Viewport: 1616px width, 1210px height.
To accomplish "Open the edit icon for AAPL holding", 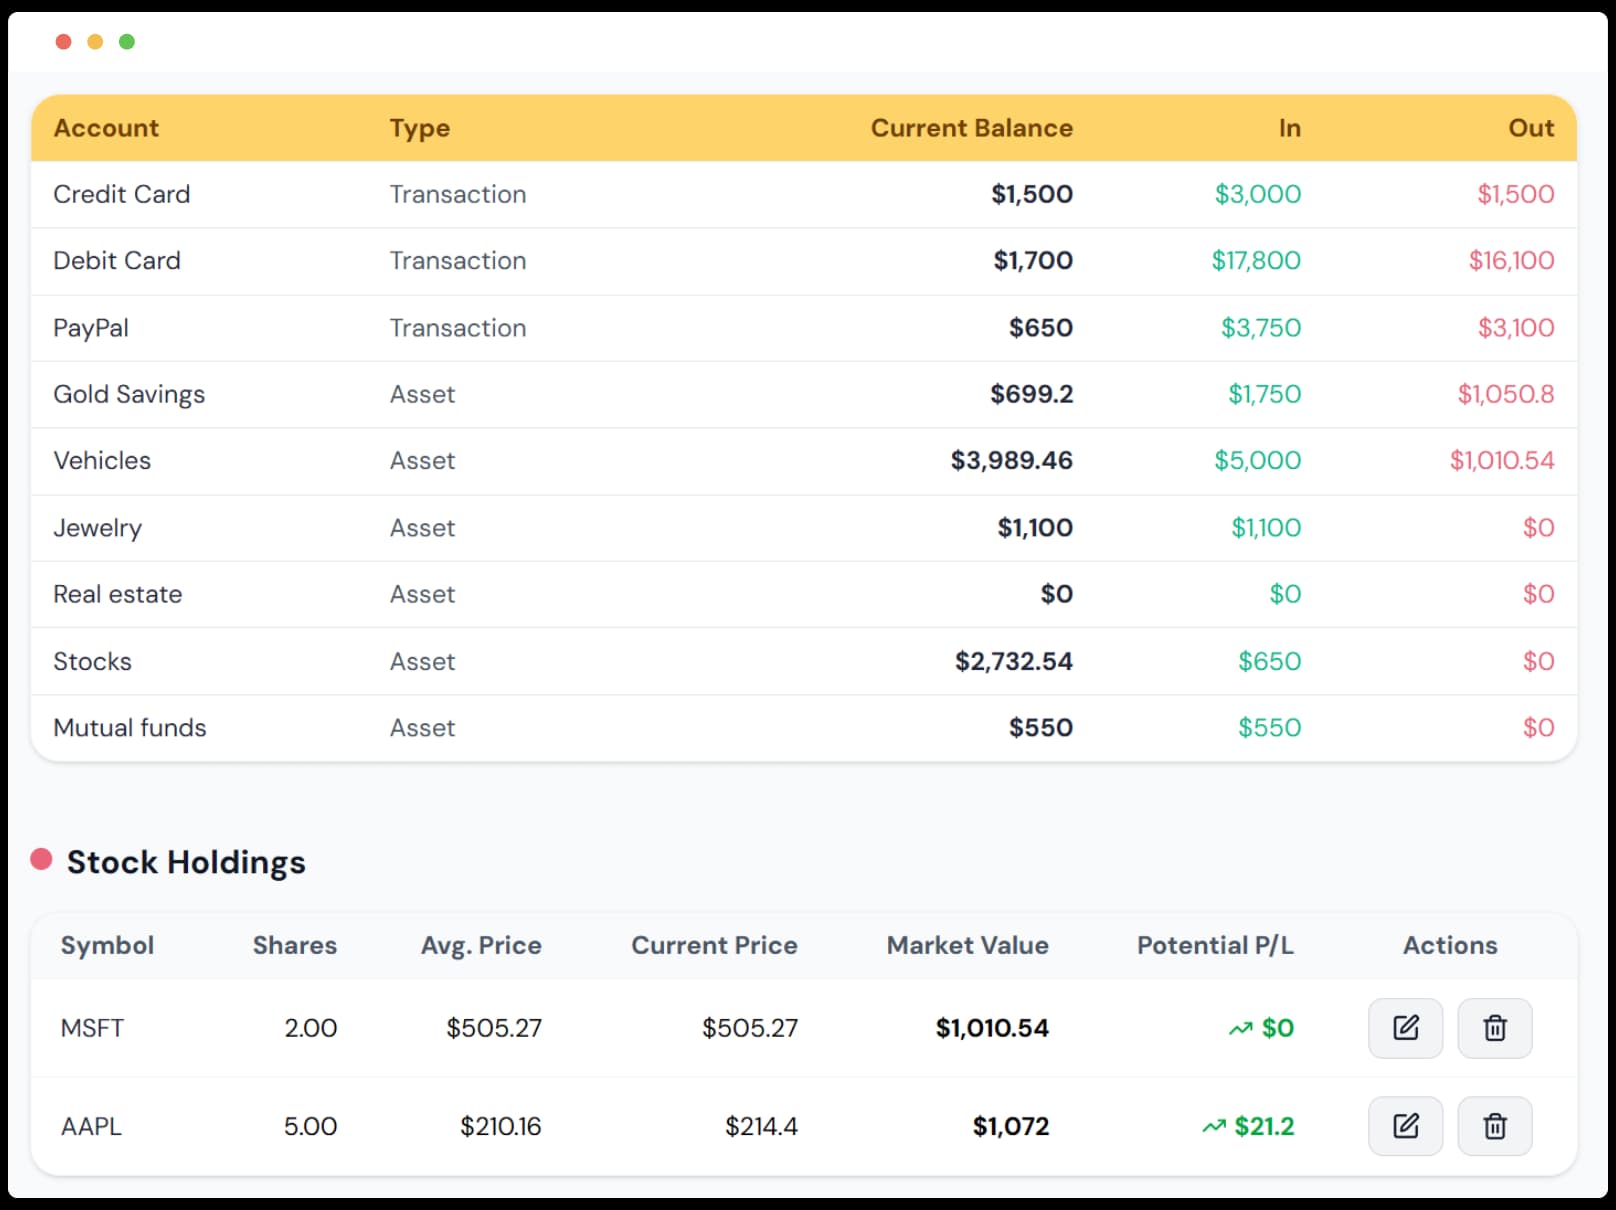I will (1405, 1126).
